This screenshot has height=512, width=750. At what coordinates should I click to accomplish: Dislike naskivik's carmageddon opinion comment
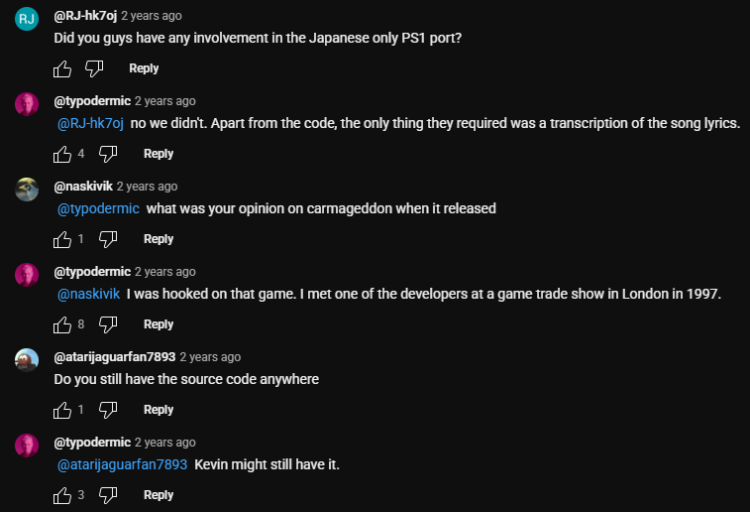click(x=109, y=239)
